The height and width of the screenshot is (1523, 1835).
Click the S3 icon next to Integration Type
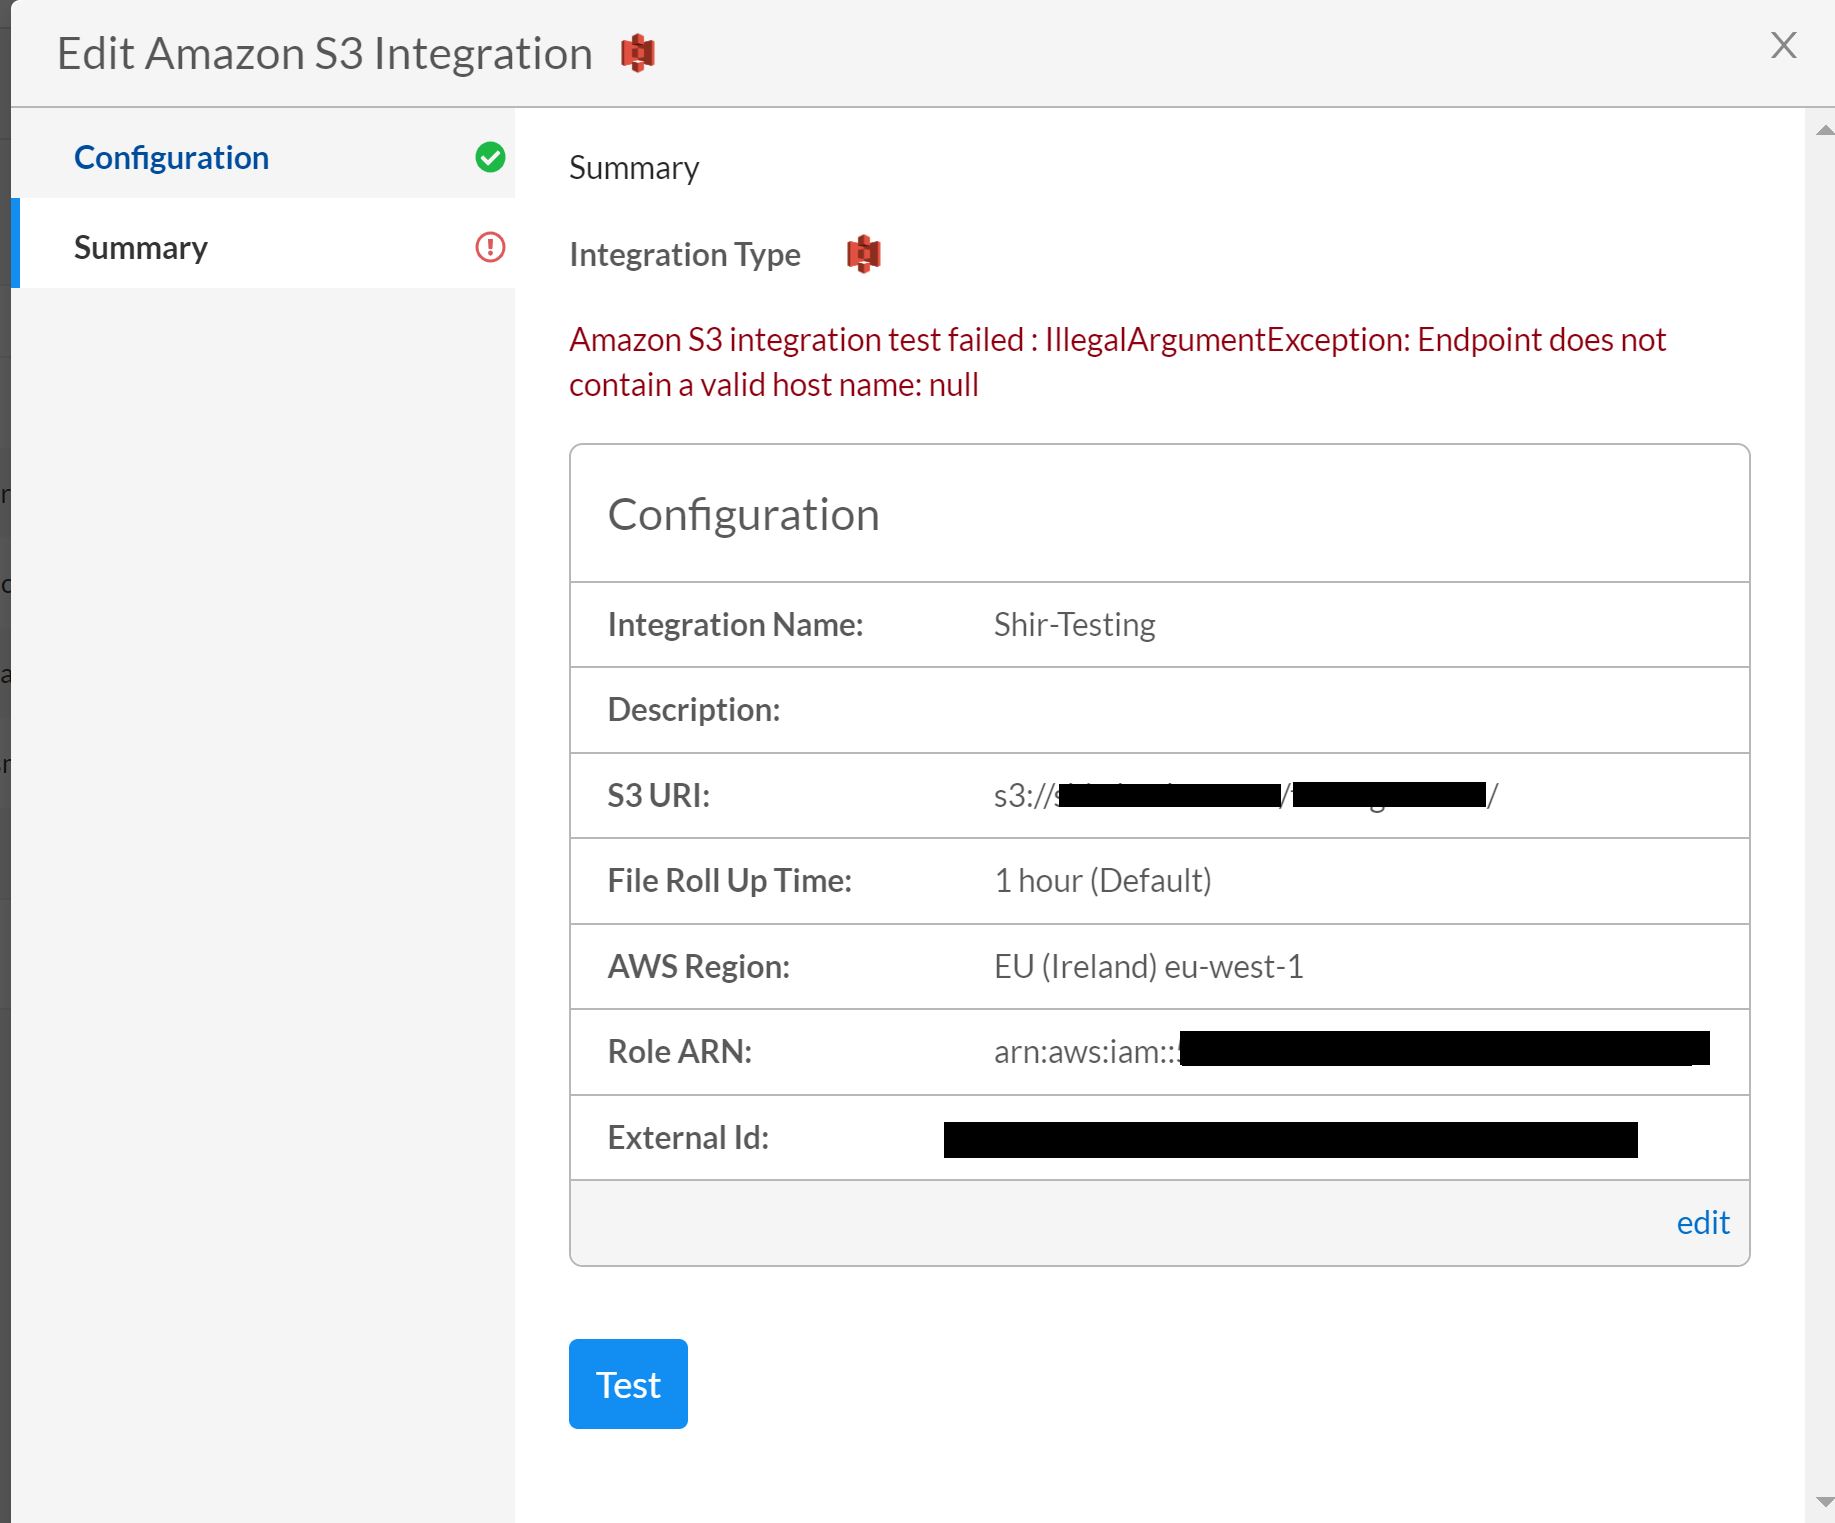863,254
